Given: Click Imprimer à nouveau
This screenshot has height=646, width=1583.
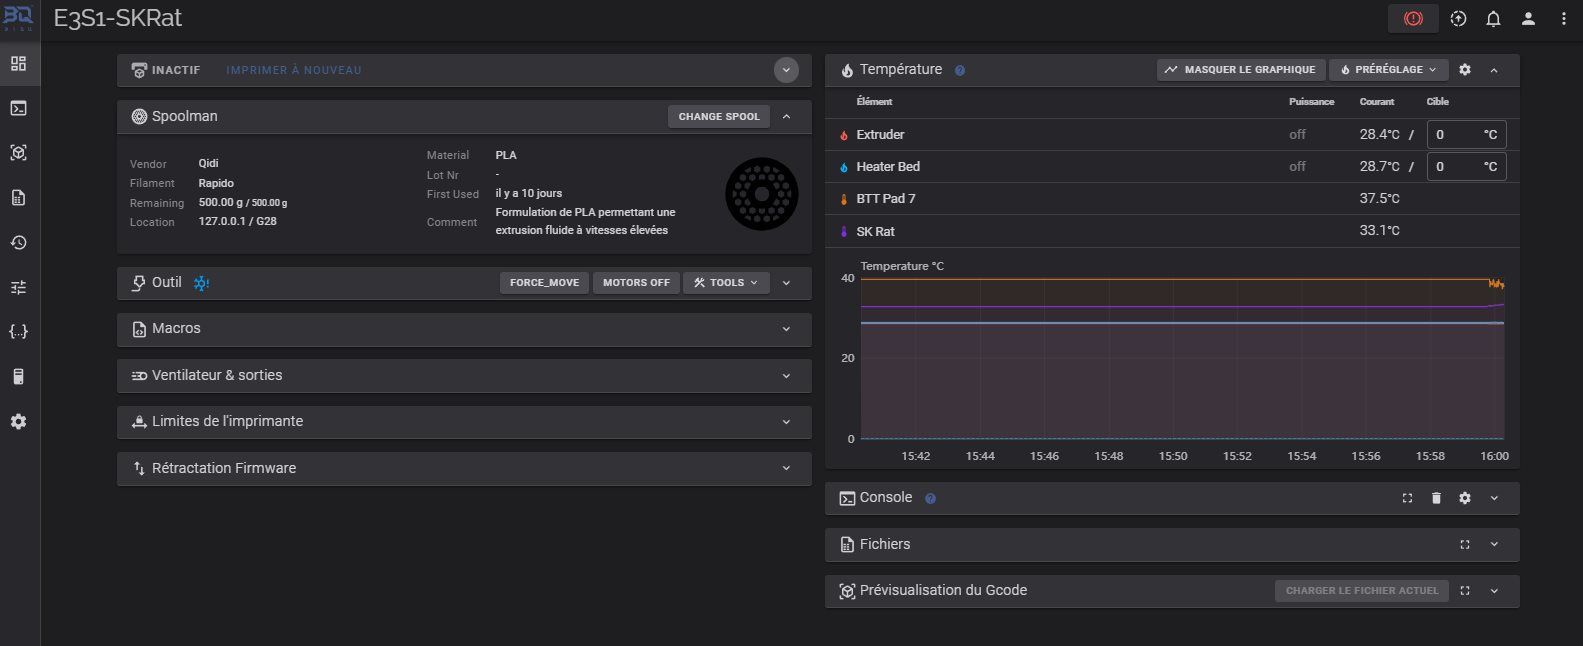Looking at the screenshot, I should tap(294, 70).
